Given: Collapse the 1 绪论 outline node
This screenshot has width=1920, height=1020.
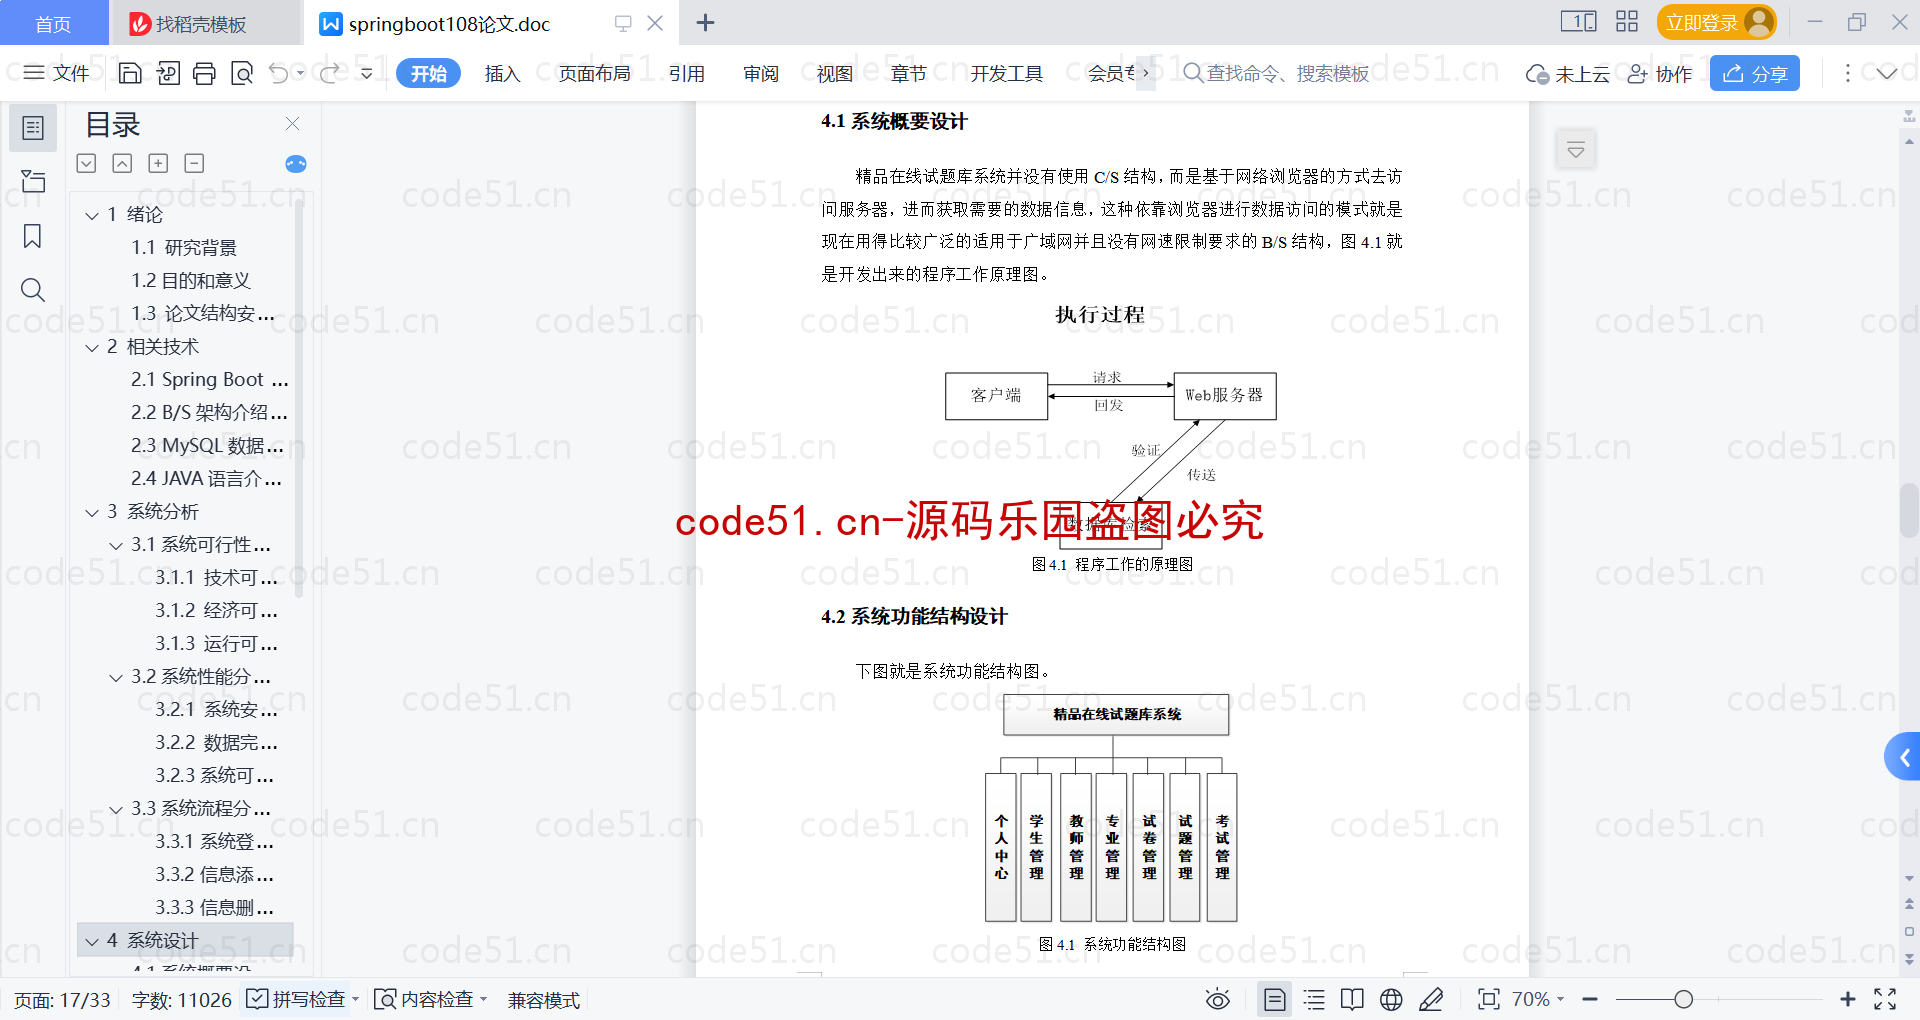Looking at the screenshot, I should pos(92,215).
